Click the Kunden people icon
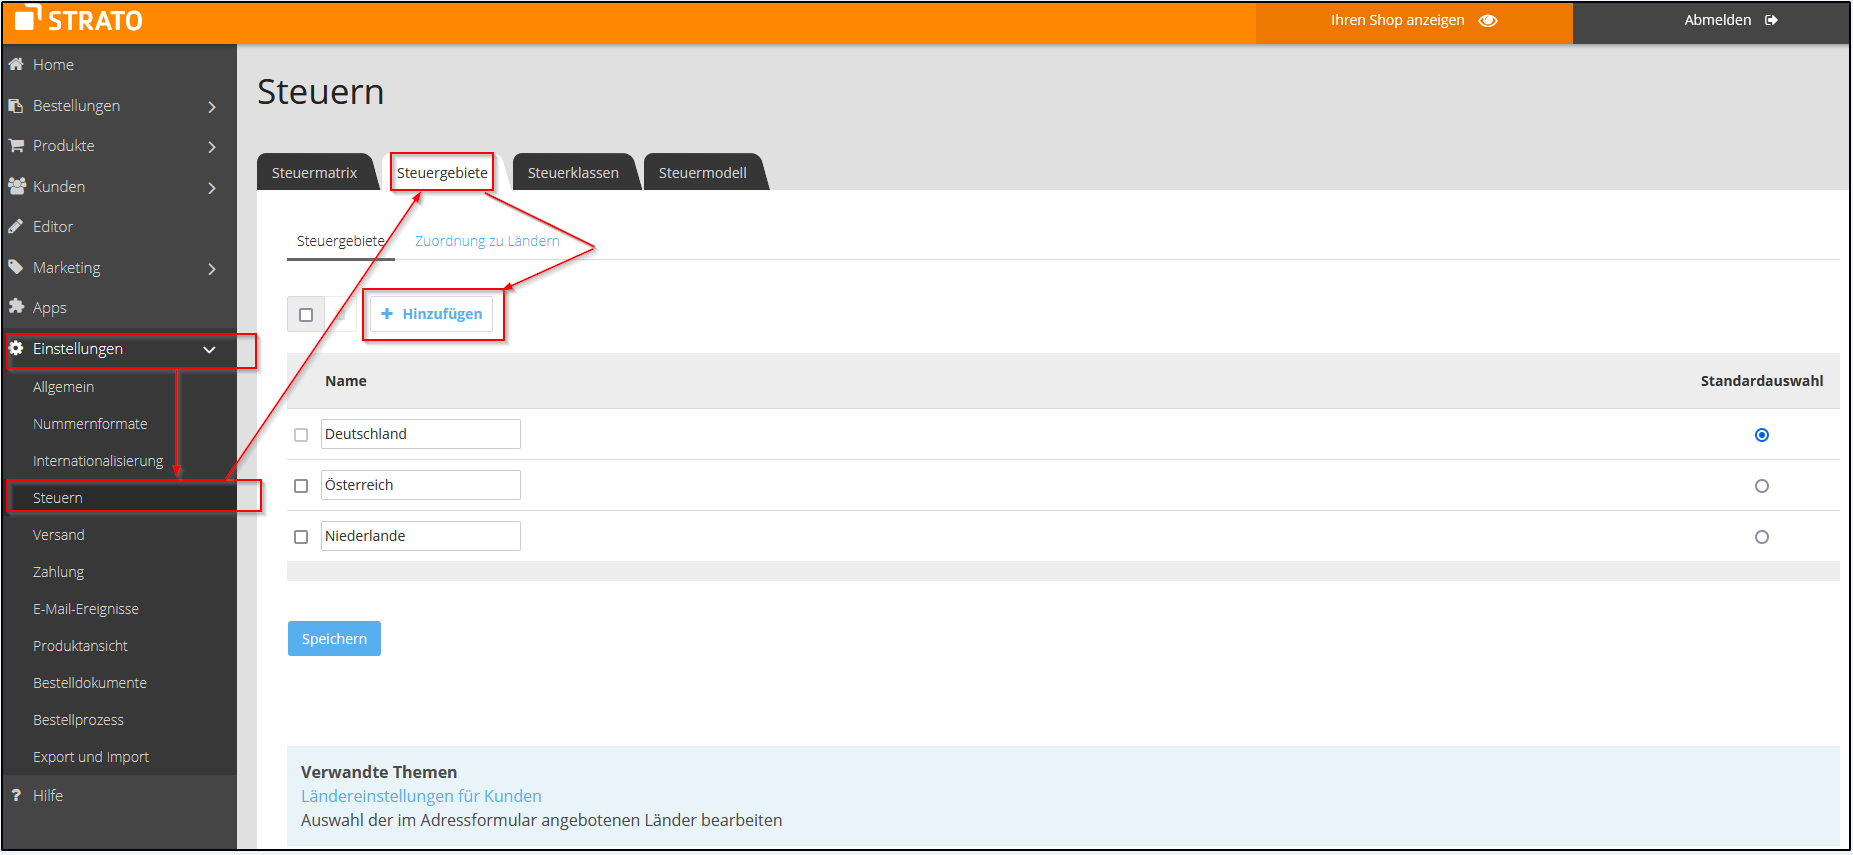This screenshot has height=855, width=1853. pyautogui.click(x=16, y=186)
